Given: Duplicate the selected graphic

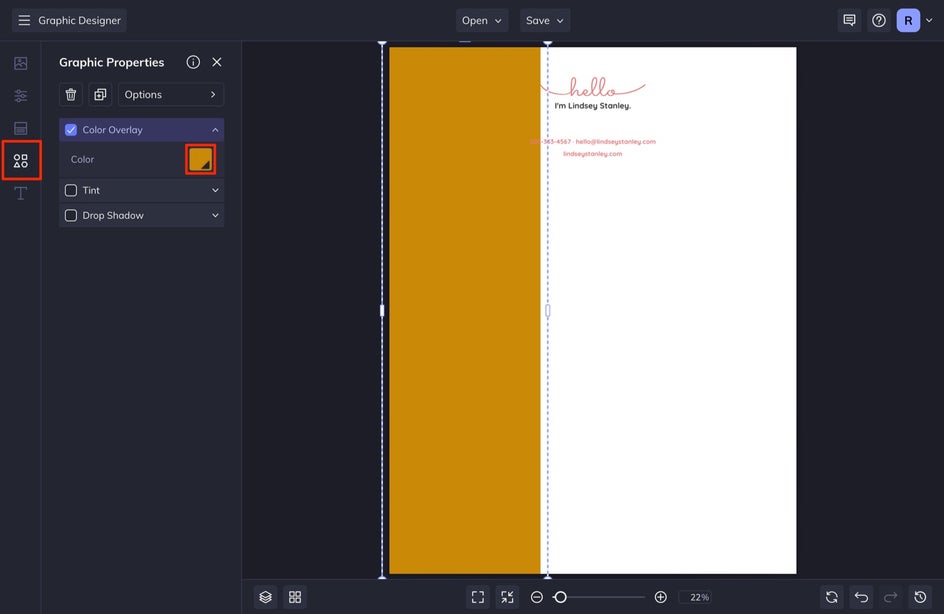Looking at the screenshot, I should click(100, 95).
